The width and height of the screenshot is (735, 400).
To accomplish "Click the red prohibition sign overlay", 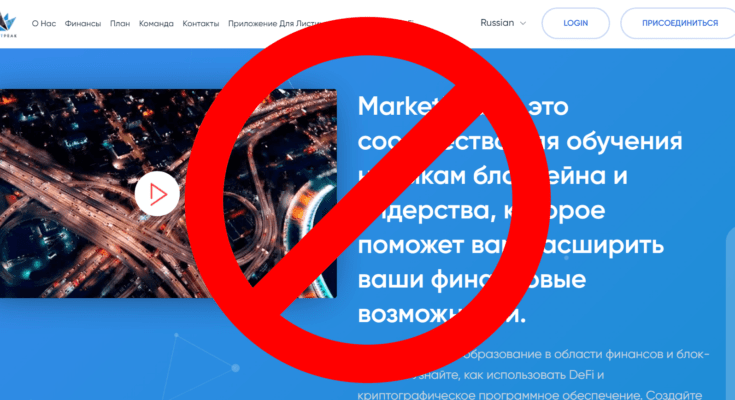I will coord(368,199).
